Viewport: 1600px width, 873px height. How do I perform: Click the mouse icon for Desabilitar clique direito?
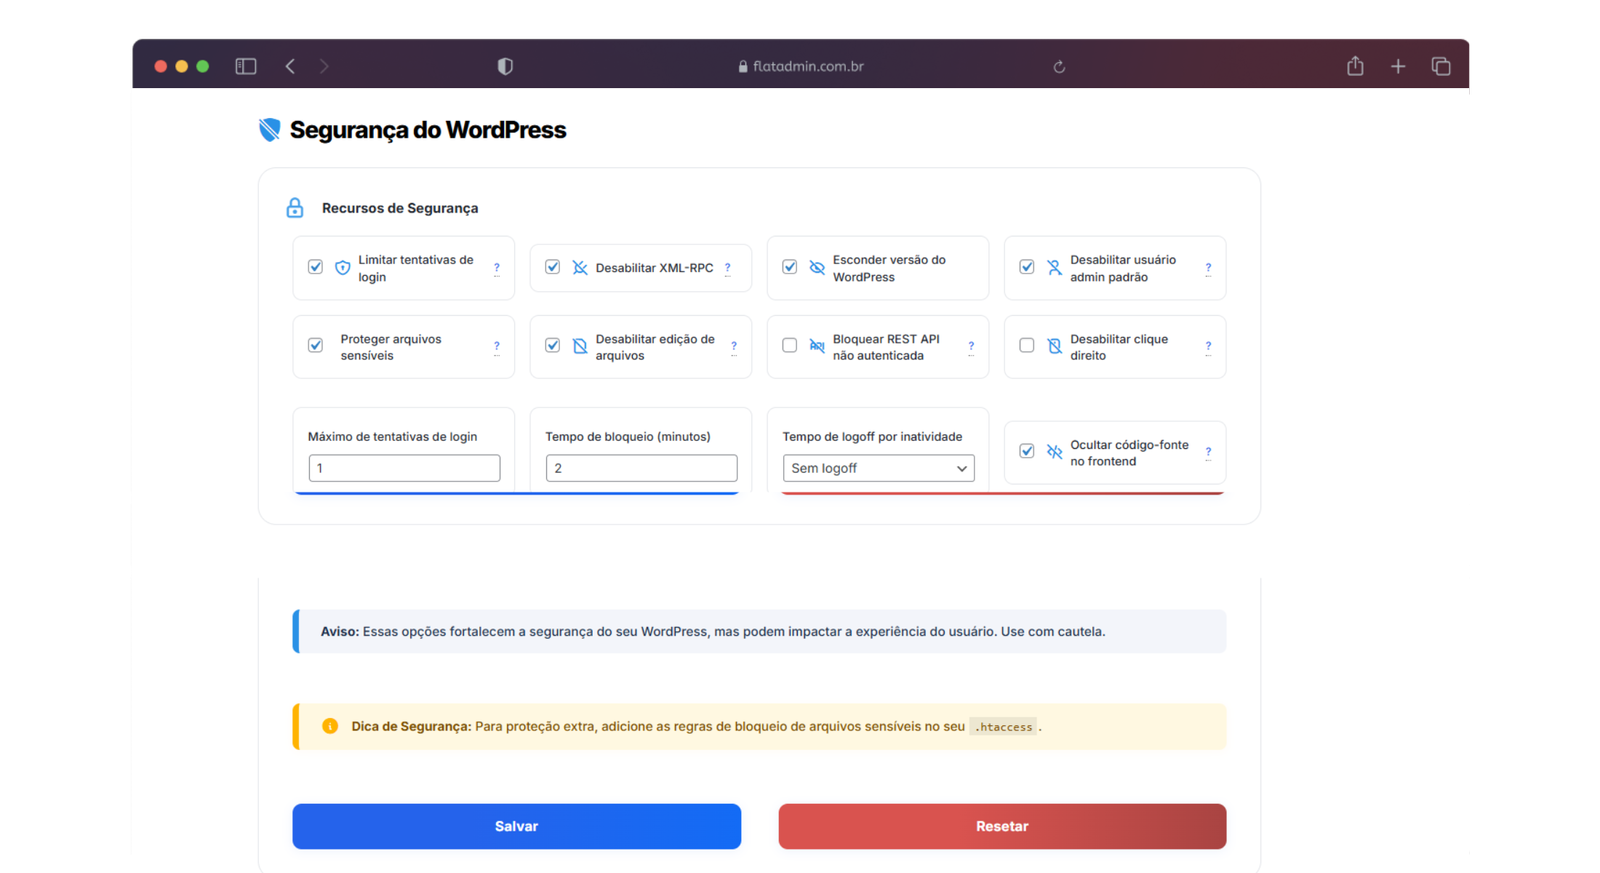point(1054,346)
